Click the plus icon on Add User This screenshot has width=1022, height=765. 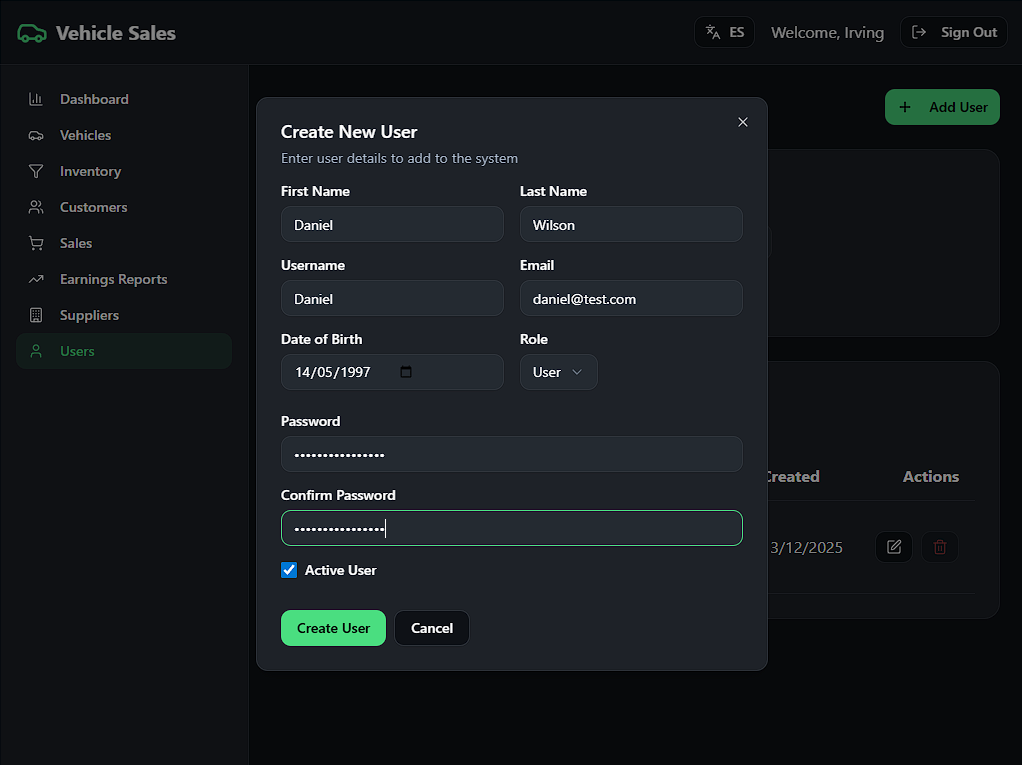[905, 107]
